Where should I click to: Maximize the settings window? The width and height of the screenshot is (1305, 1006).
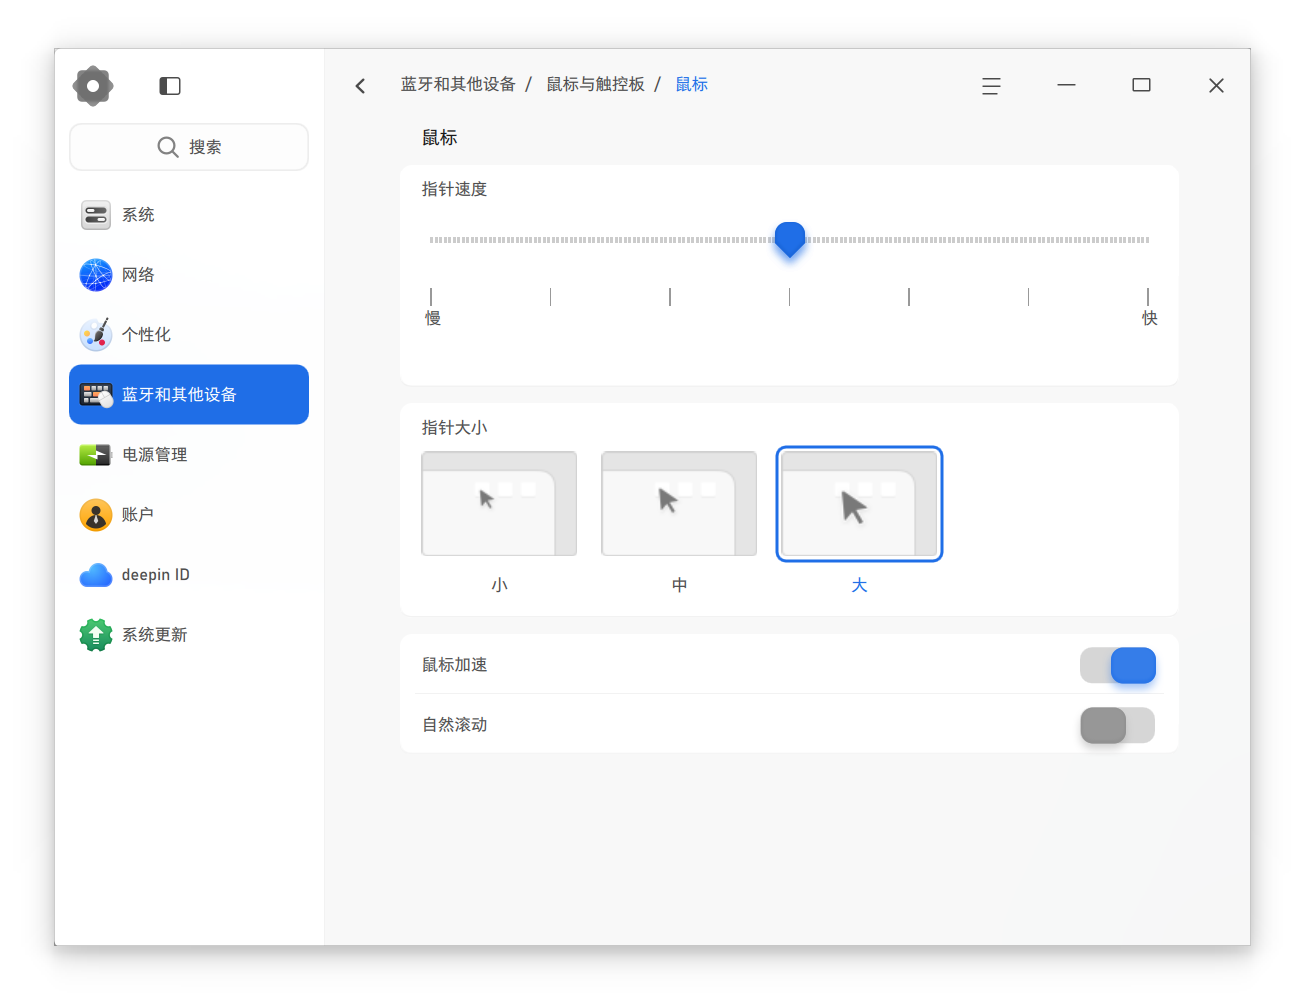[x=1141, y=85]
